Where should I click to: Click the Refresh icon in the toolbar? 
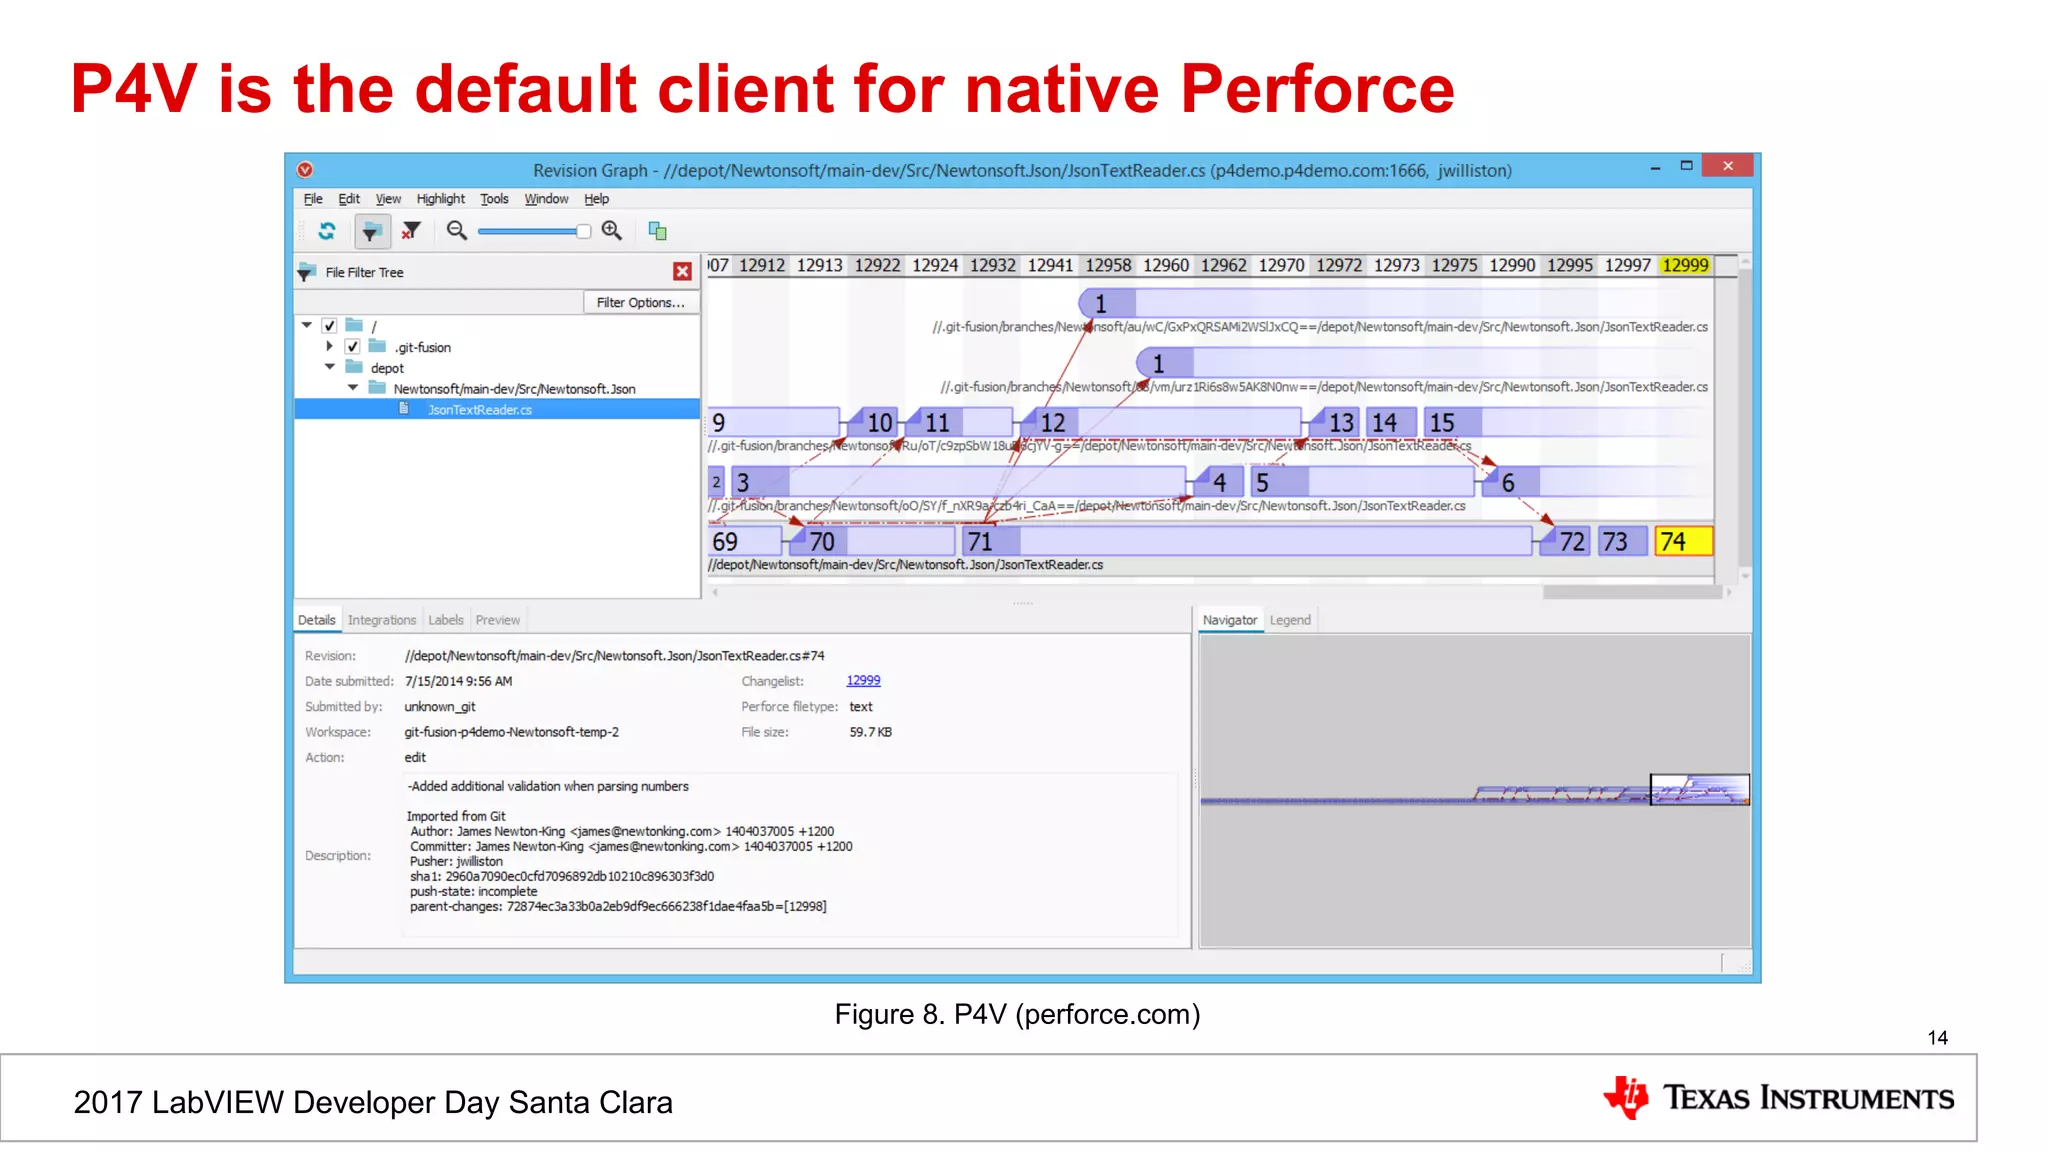(327, 231)
